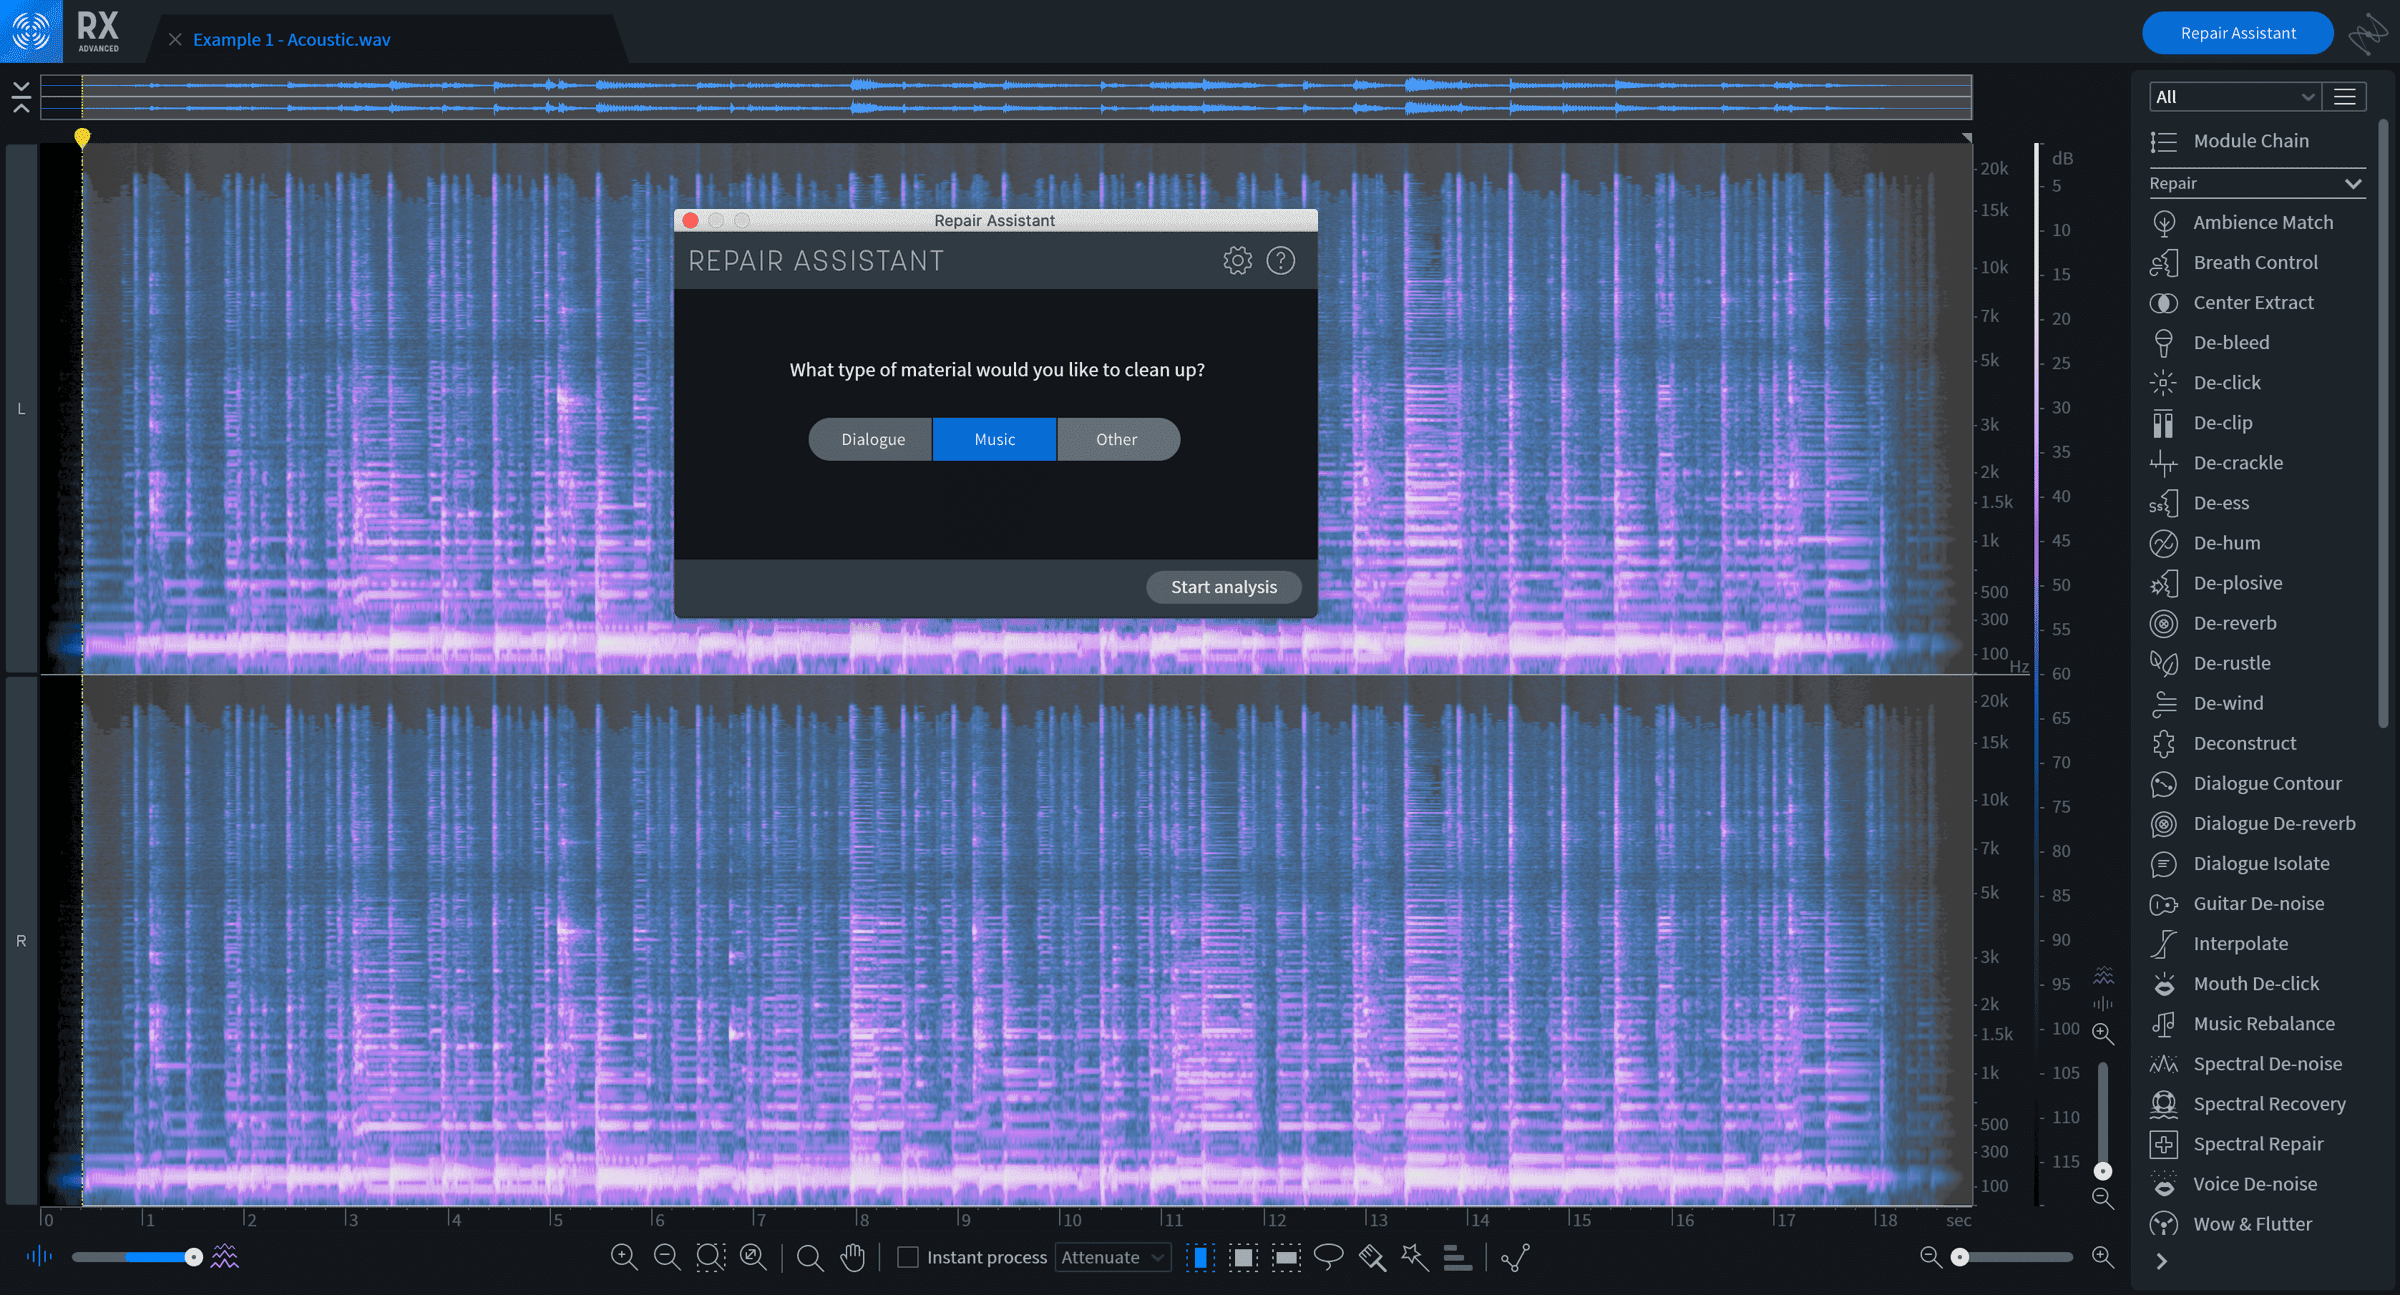Viewport: 2400px width, 1295px height.
Task: Pick time selection tool
Action: (x=1200, y=1257)
